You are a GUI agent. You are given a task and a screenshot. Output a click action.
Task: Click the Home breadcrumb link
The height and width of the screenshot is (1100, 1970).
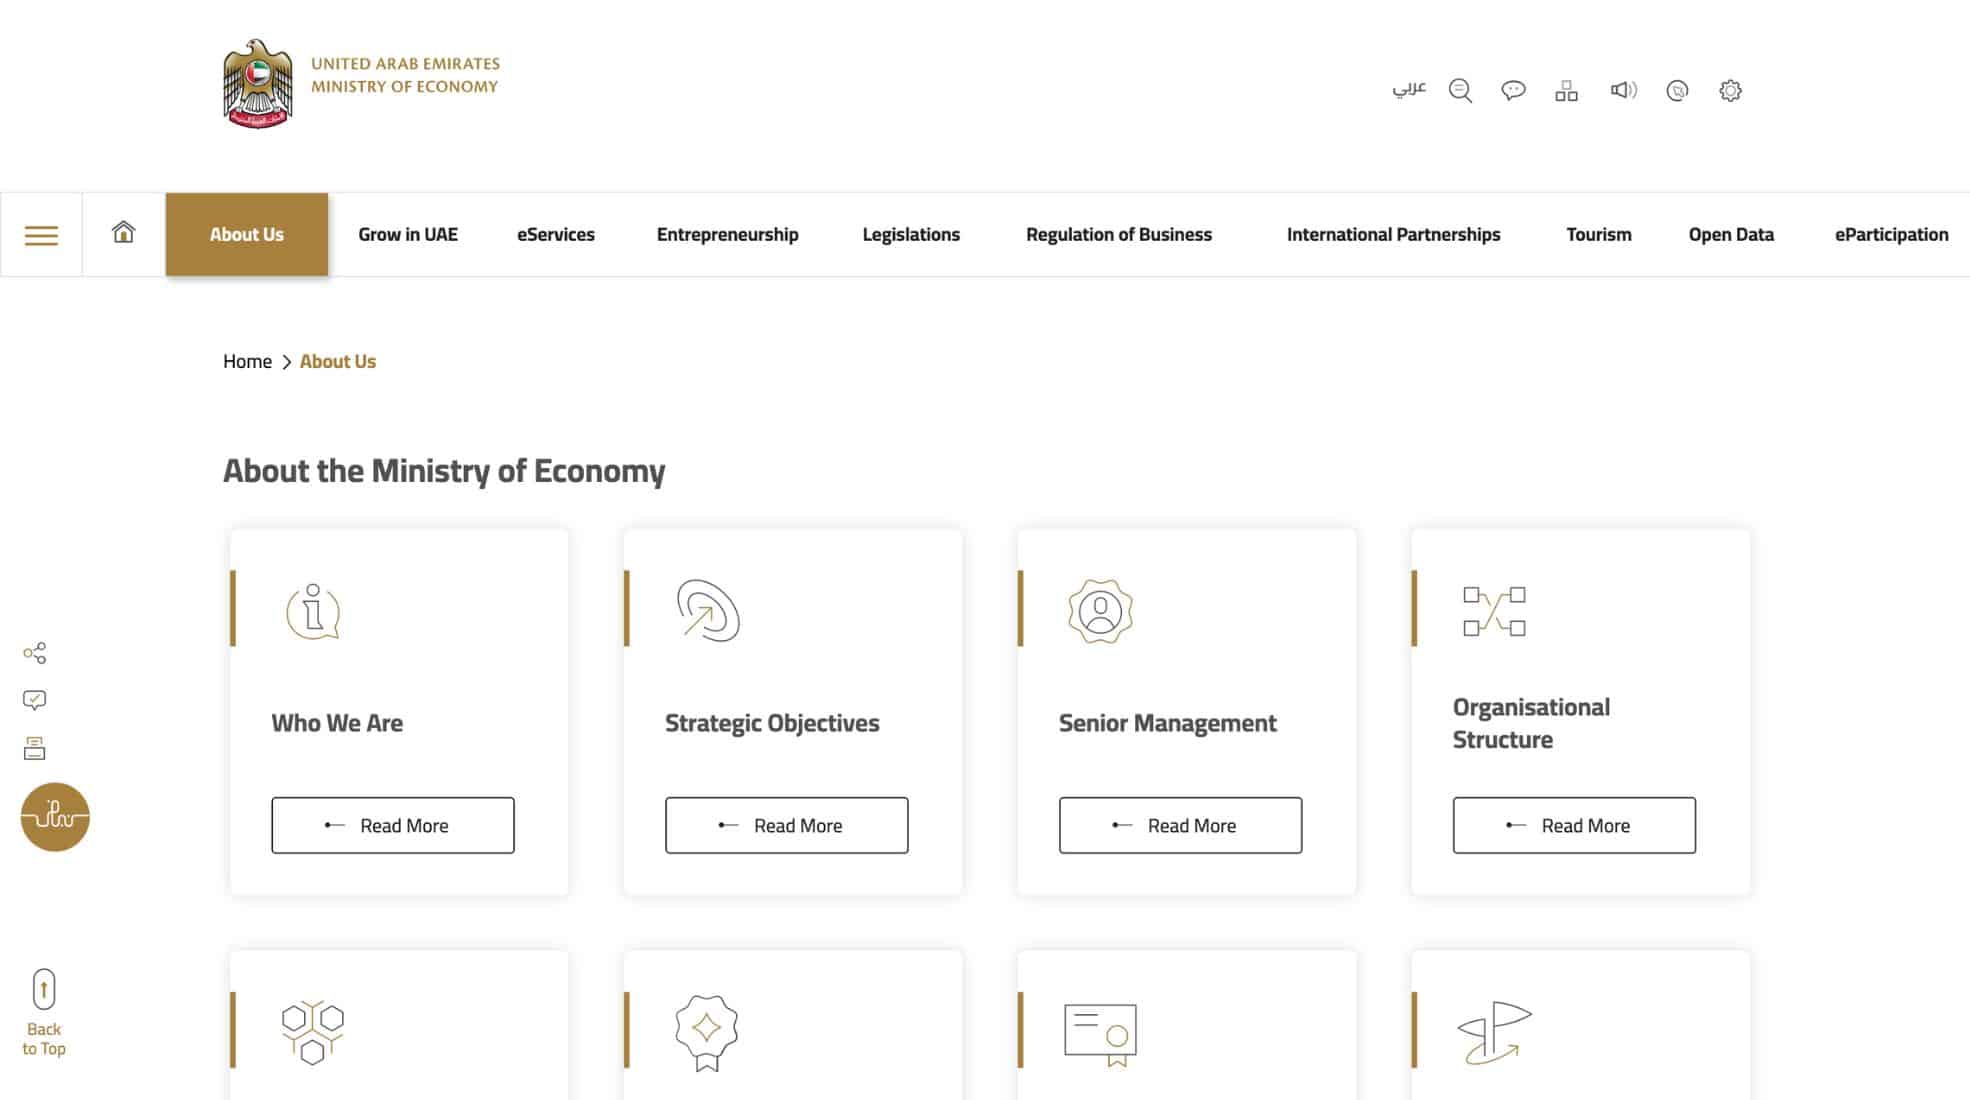pos(247,361)
